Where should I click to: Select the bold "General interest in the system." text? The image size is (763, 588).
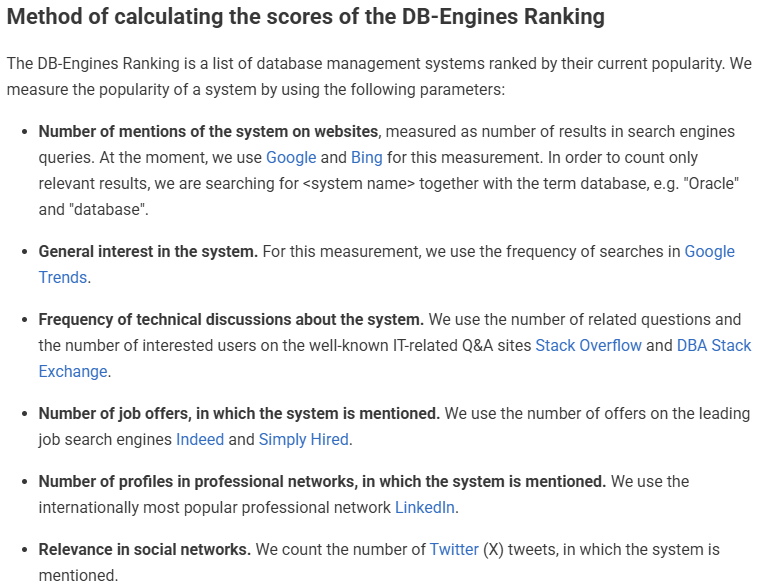pos(148,252)
